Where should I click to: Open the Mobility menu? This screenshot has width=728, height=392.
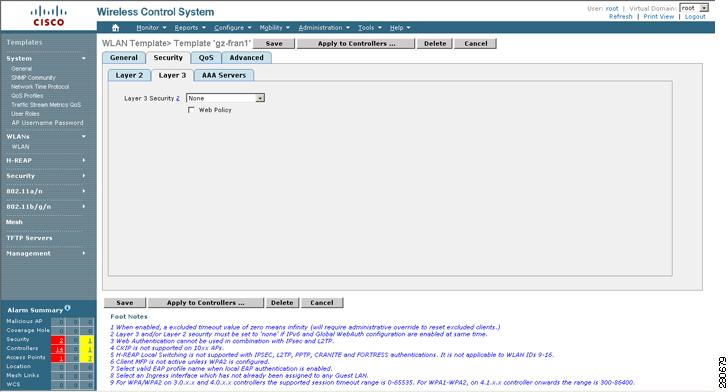[x=274, y=28]
